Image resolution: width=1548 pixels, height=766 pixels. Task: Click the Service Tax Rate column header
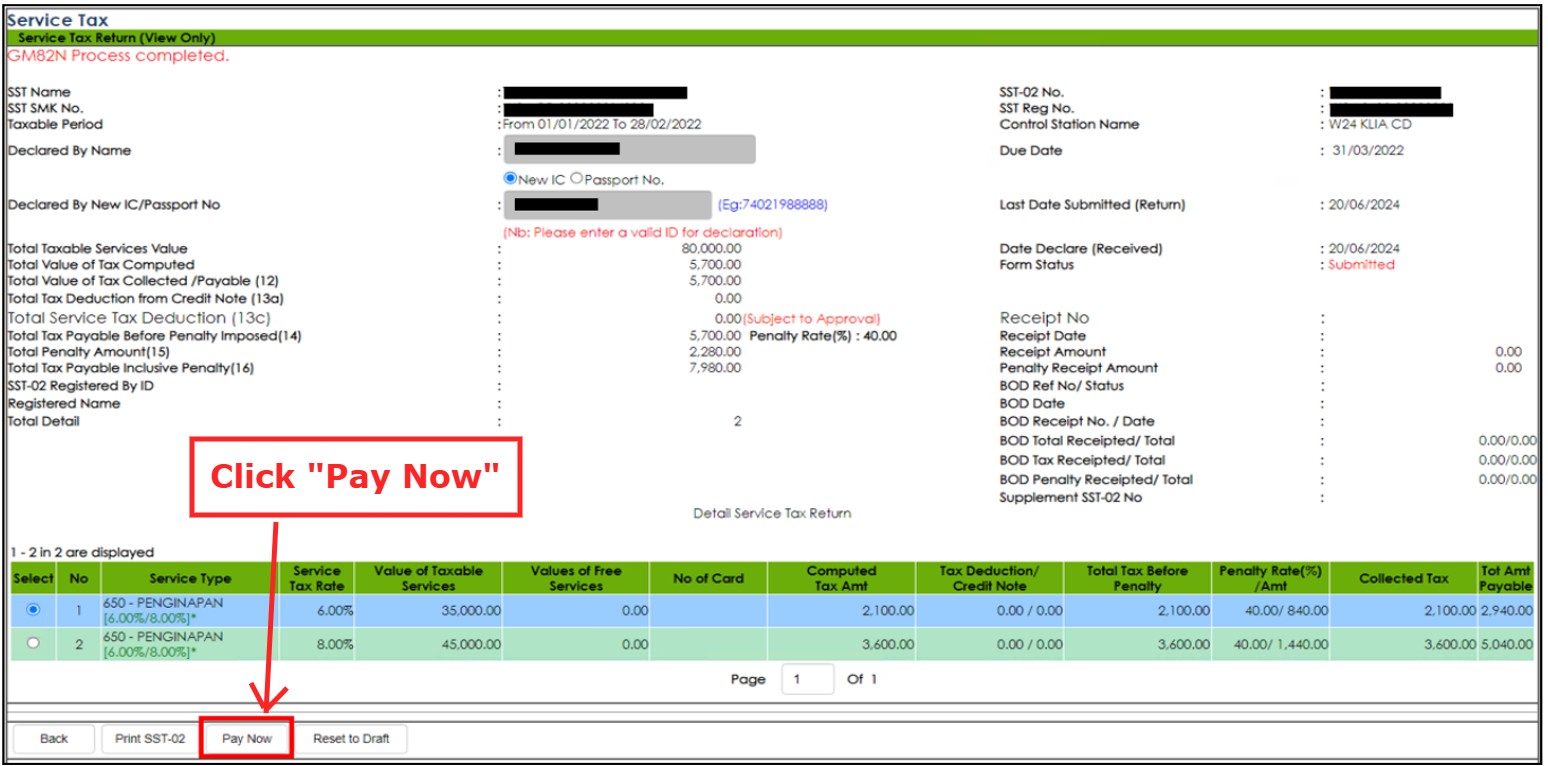click(x=316, y=578)
